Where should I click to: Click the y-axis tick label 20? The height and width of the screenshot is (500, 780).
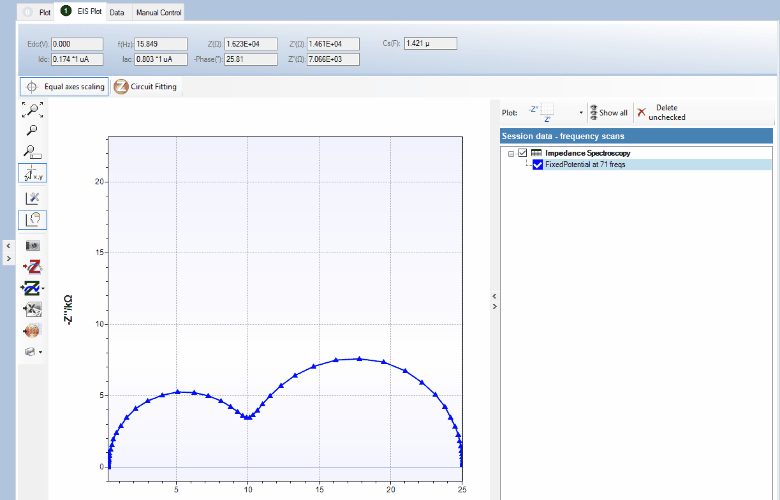99,182
